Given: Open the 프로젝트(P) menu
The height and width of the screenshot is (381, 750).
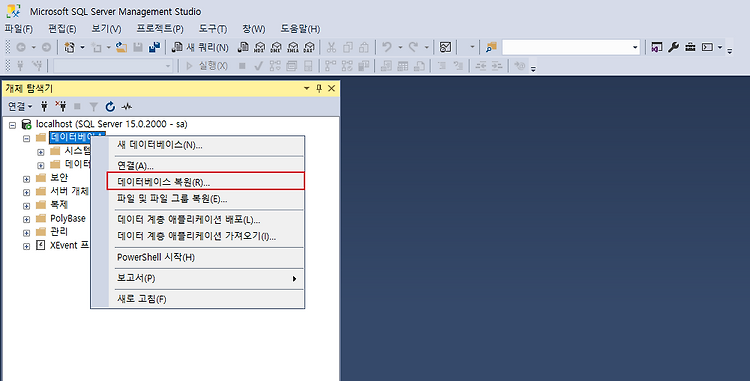Looking at the screenshot, I should pyautogui.click(x=160, y=29).
